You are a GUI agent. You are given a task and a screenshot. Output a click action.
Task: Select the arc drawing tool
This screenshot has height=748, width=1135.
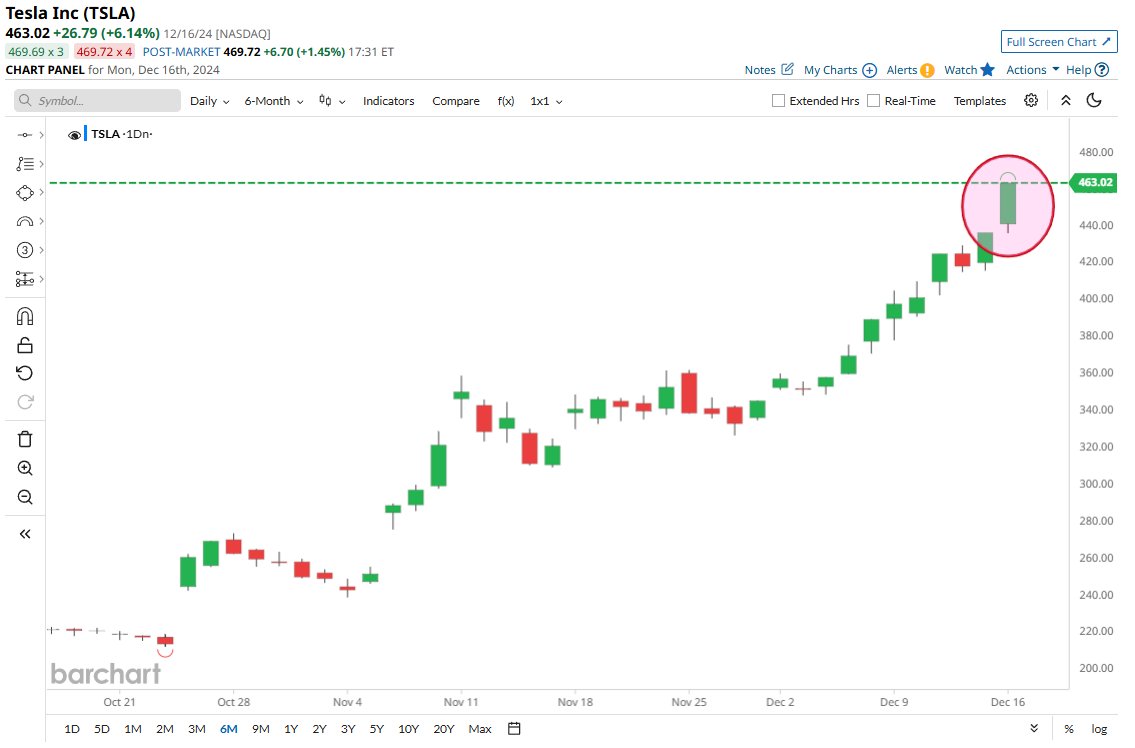(x=25, y=222)
